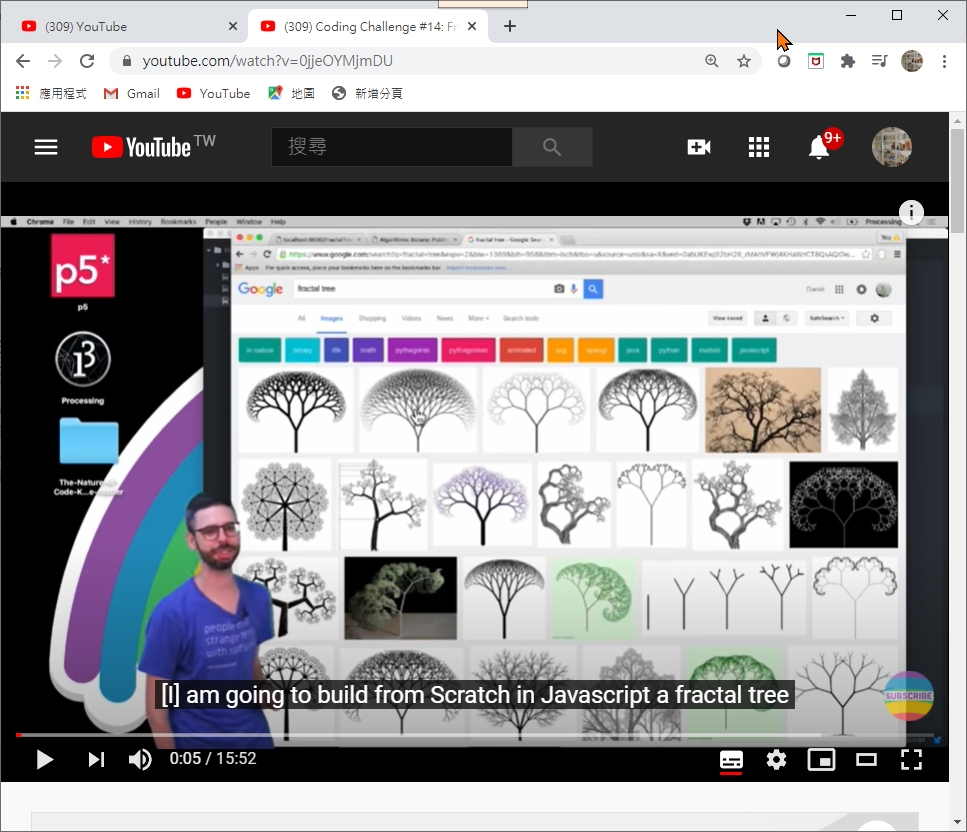Open a new browser tab
Image resolution: width=967 pixels, height=832 pixels.
click(509, 27)
